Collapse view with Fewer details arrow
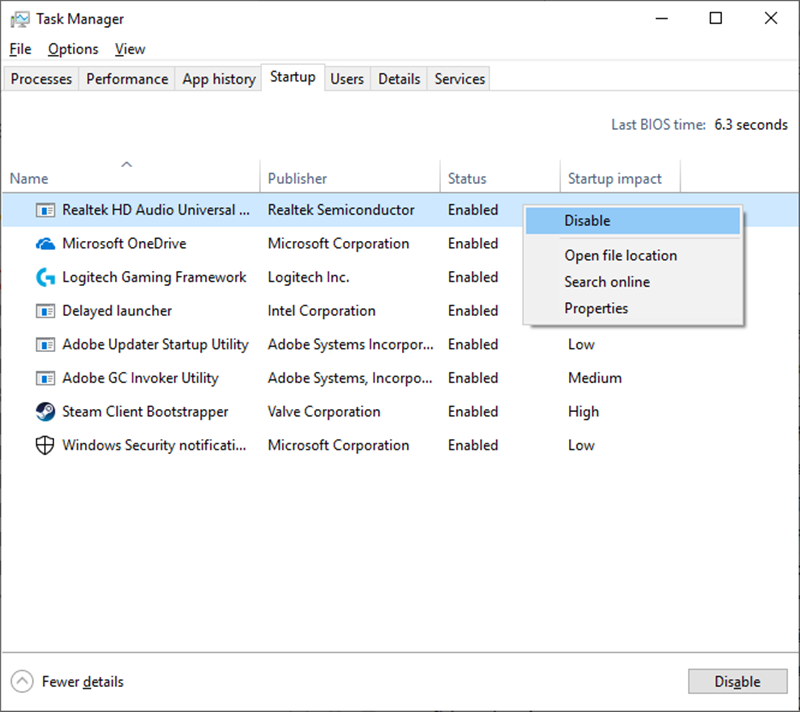Image resolution: width=800 pixels, height=712 pixels. (x=22, y=681)
